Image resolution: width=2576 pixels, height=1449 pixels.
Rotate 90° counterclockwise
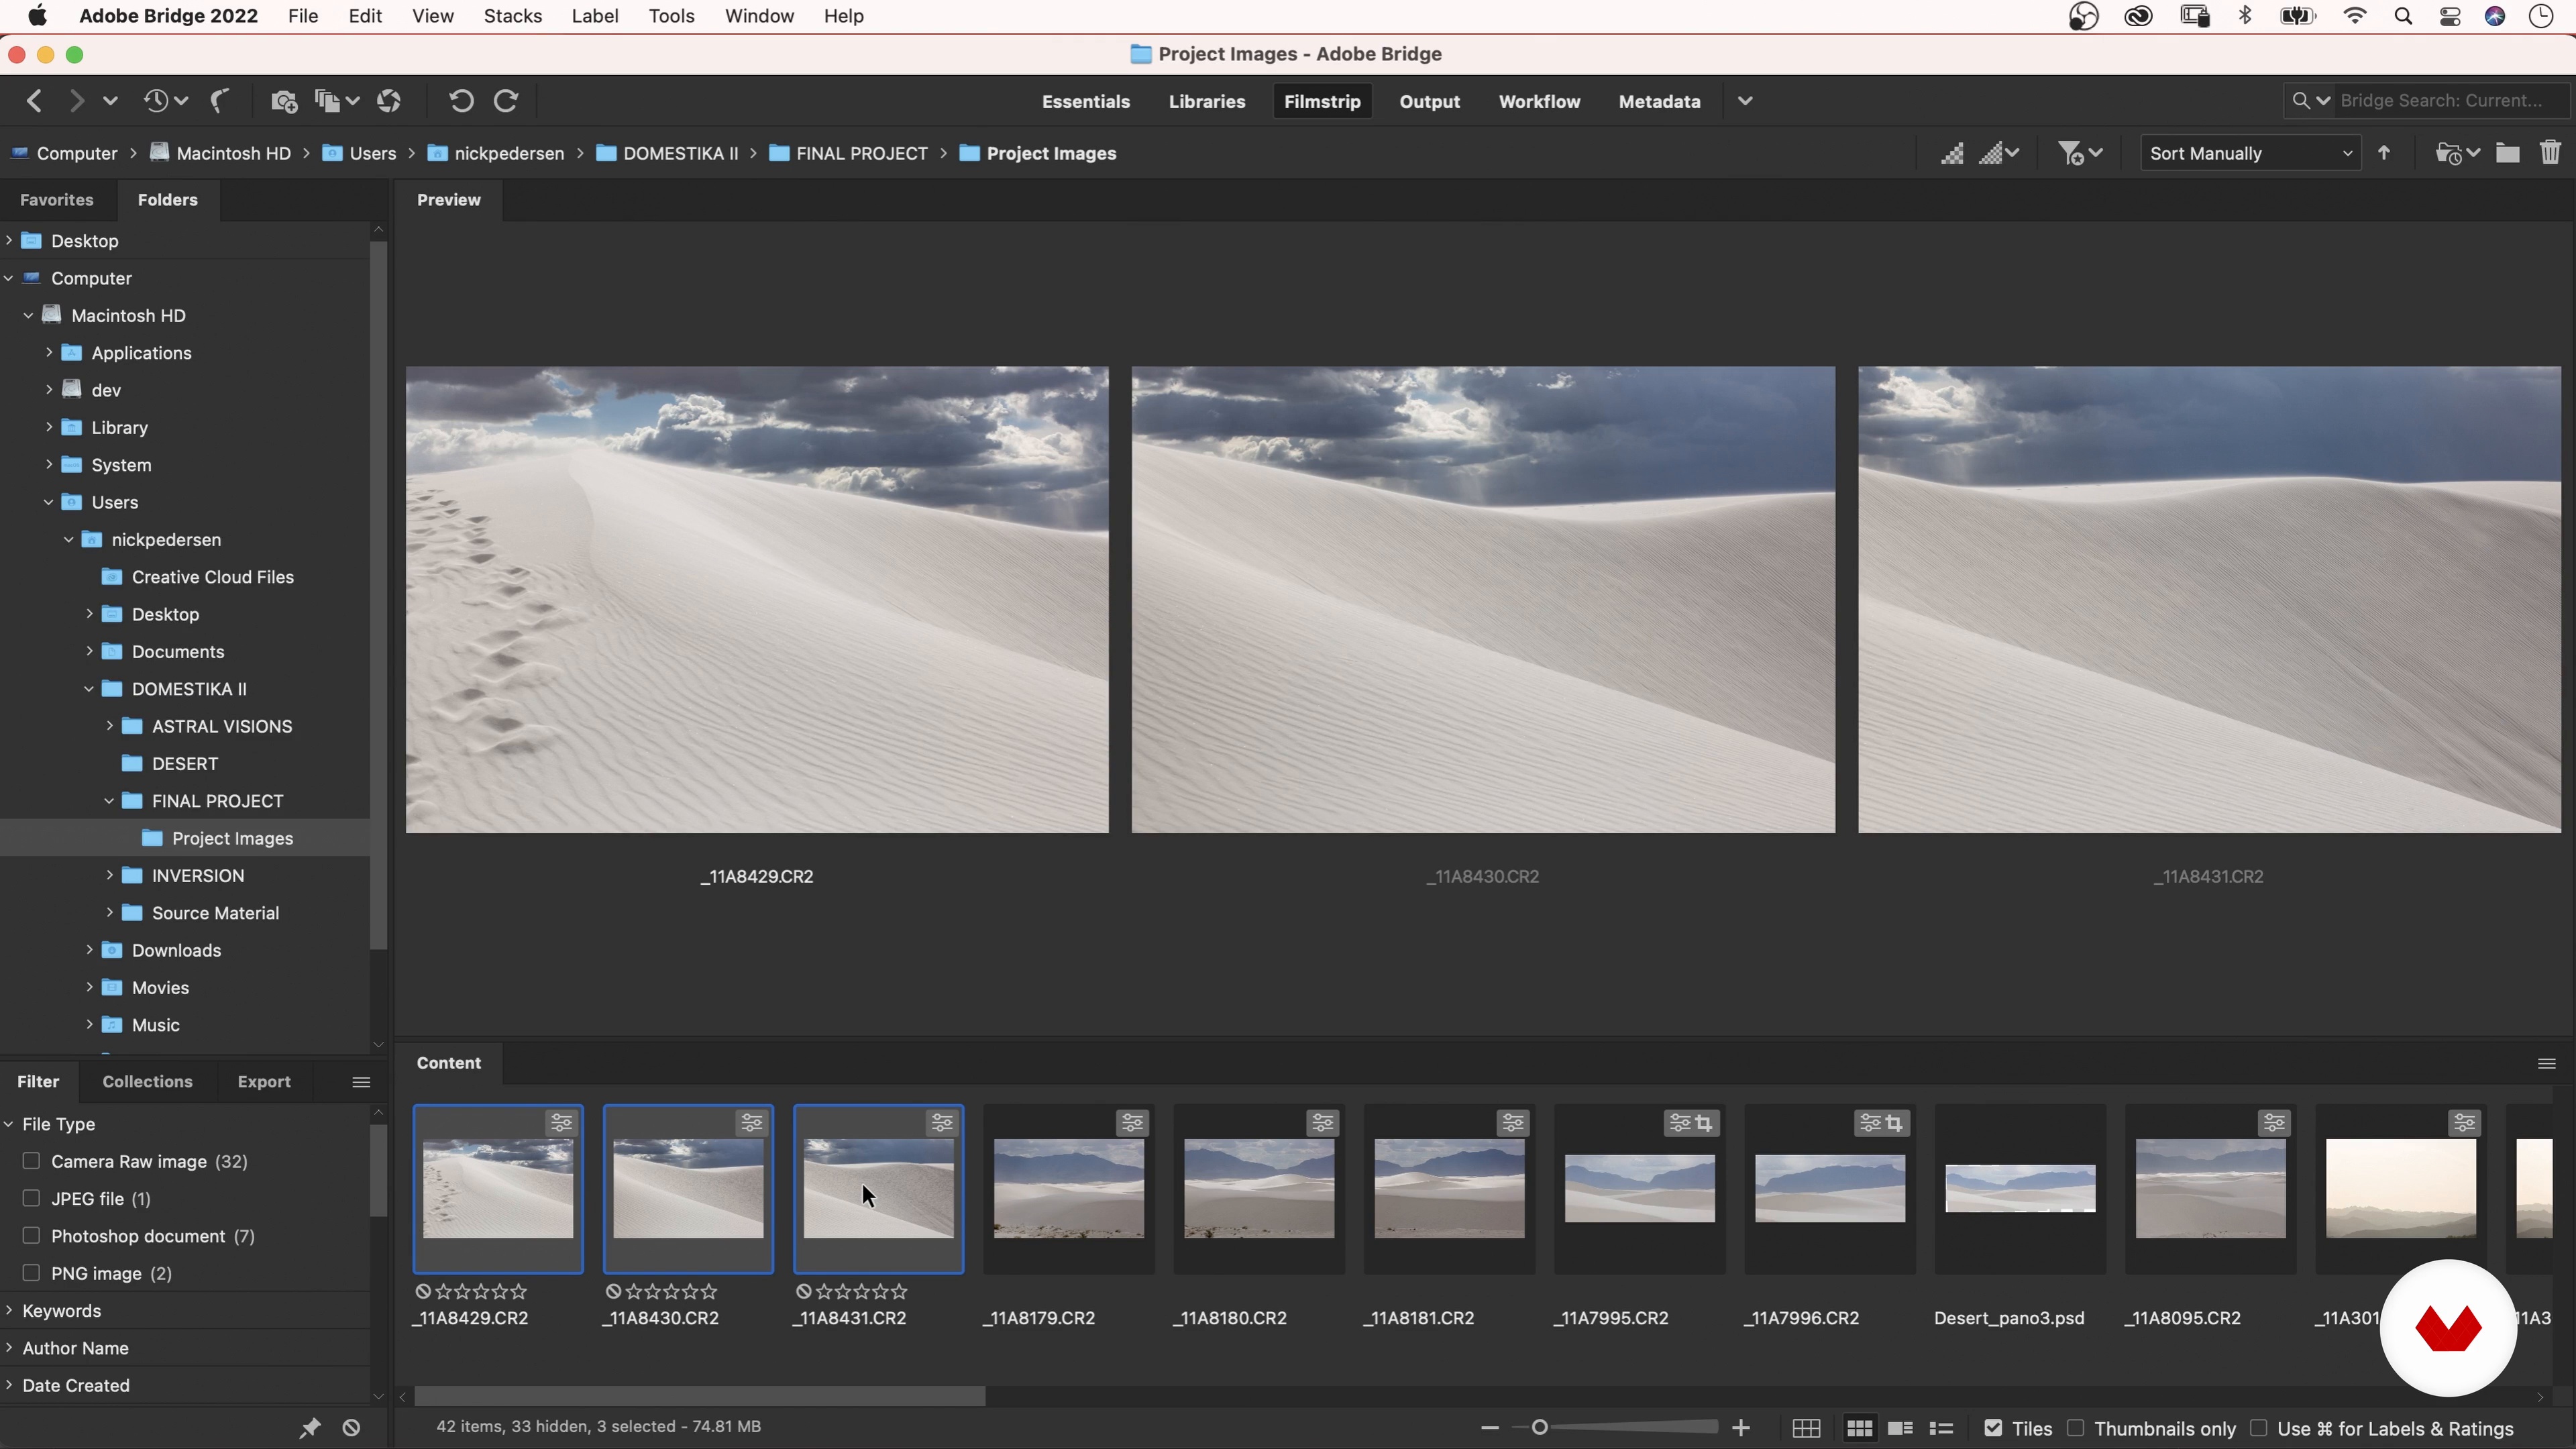pos(461,101)
